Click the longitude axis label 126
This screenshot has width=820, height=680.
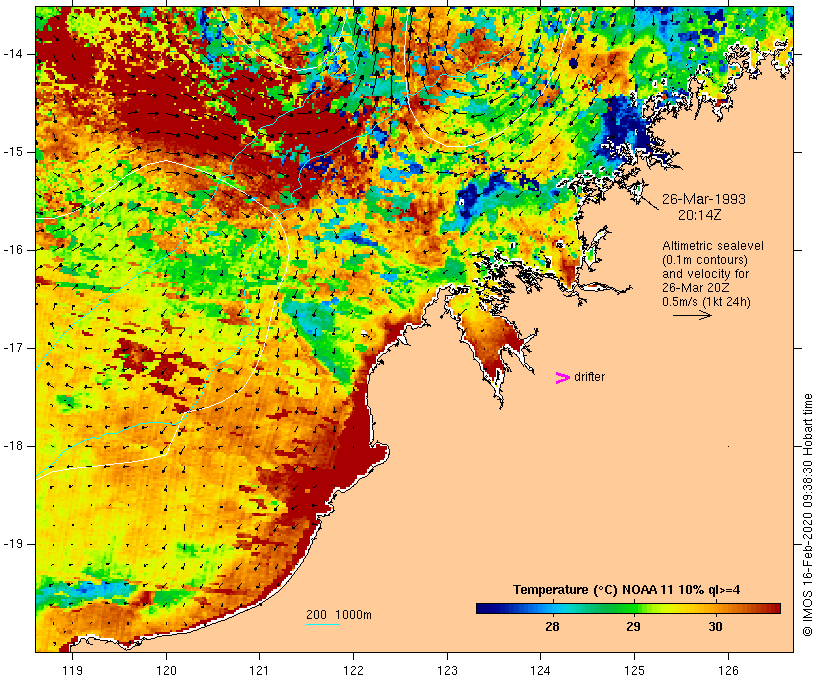pyautogui.click(x=728, y=671)
